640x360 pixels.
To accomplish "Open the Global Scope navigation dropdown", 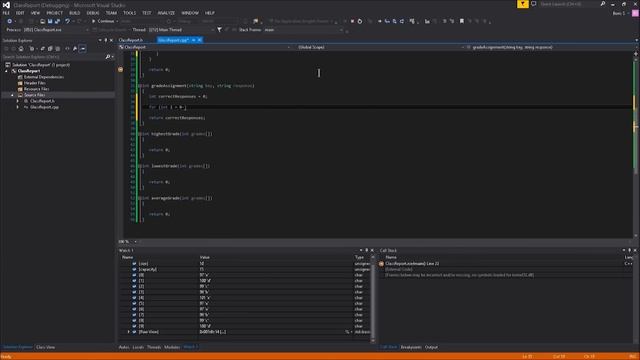I will [379, 47].
